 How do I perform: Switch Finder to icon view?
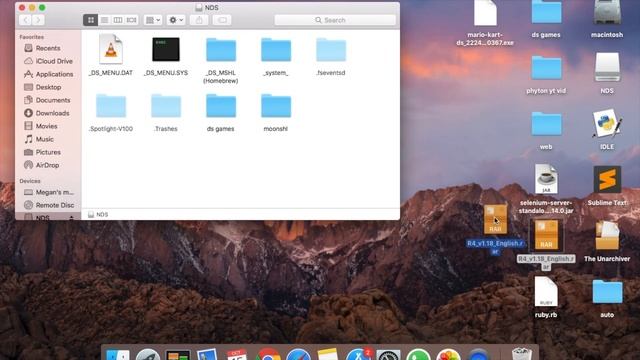(x=91, y=20)
